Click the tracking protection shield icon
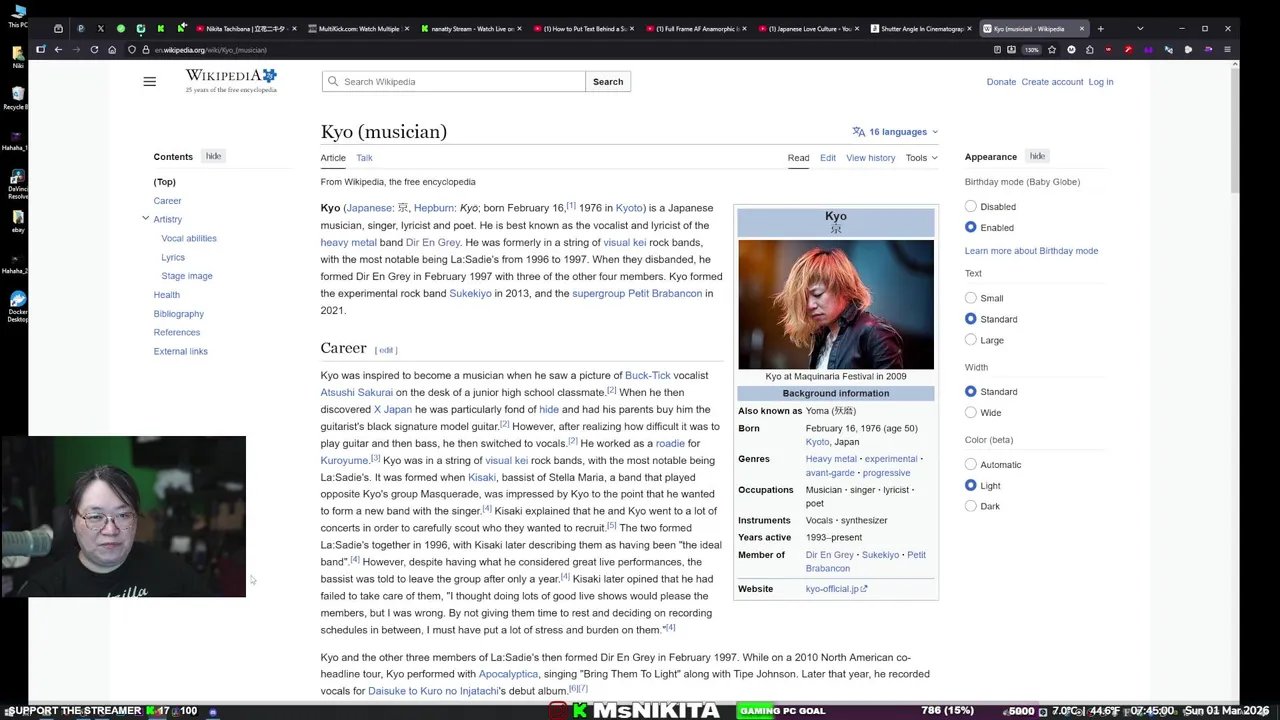This screenshot has width=1280, height=720. (132, 49)
